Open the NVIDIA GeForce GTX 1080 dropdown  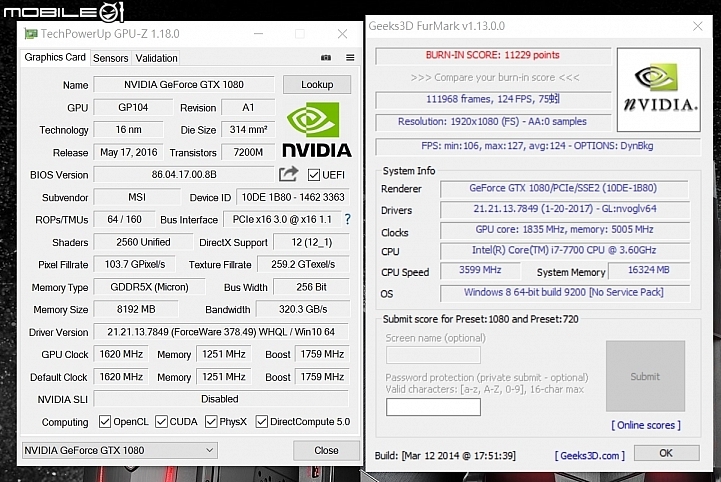click(120, 450)
